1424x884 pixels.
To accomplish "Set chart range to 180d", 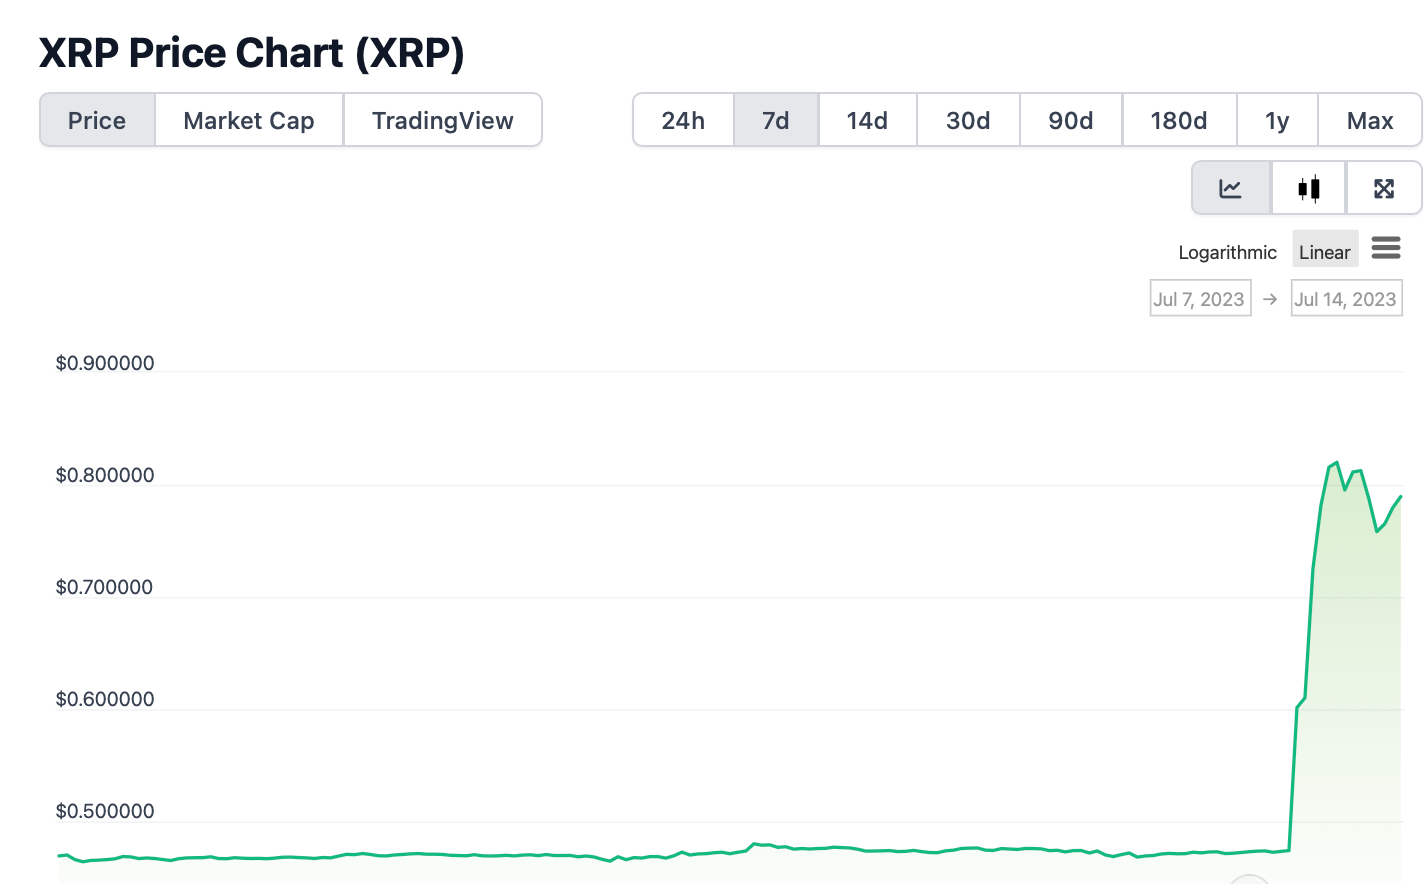I will (1179, 120).
